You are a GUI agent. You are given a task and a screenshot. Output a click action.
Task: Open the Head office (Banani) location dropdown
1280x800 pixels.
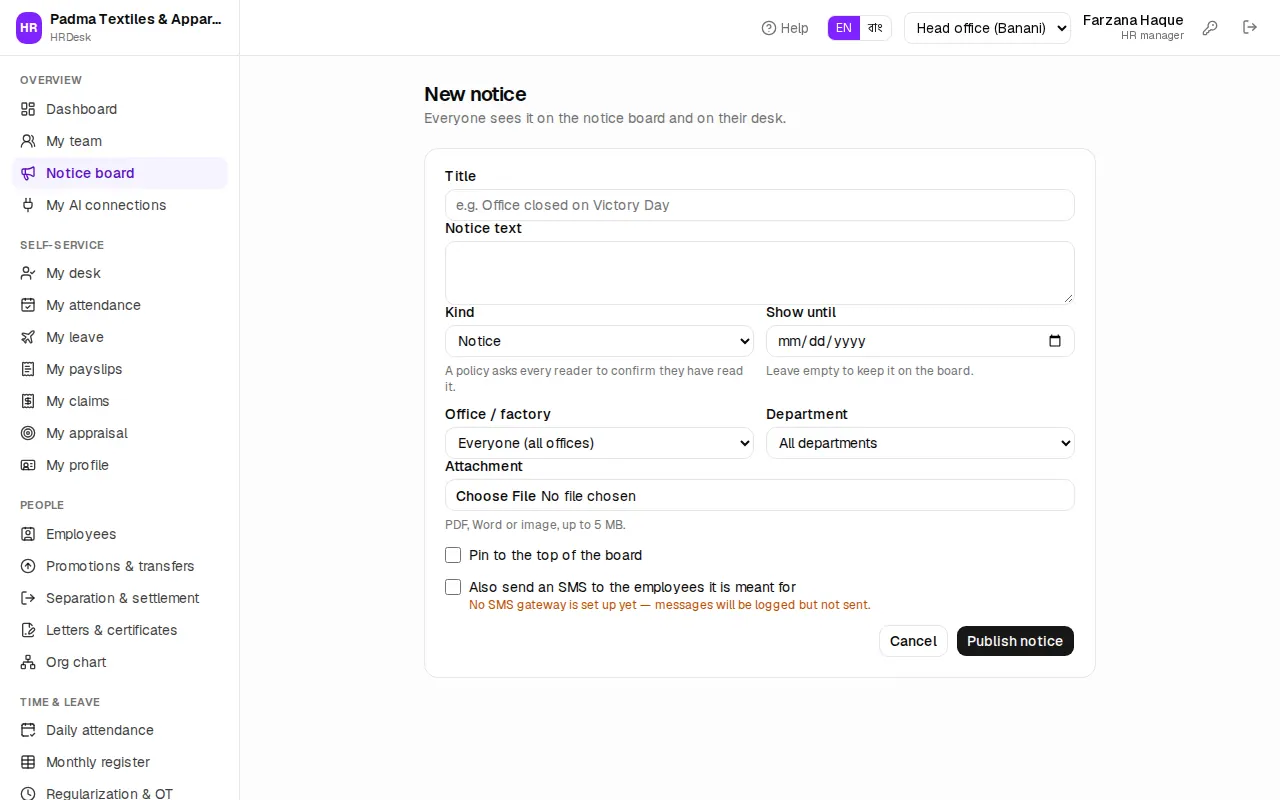click(x=987, y=28)
